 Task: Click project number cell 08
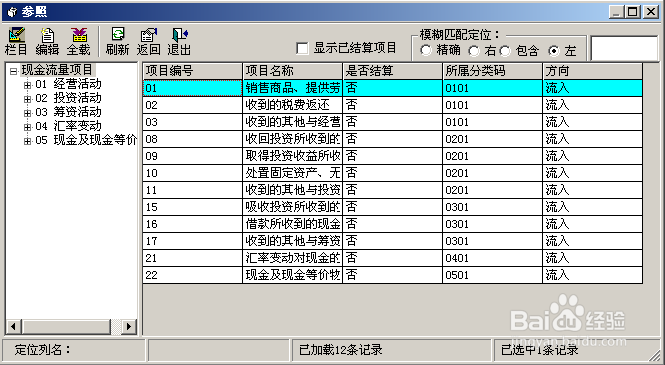[x=193, y=139]
